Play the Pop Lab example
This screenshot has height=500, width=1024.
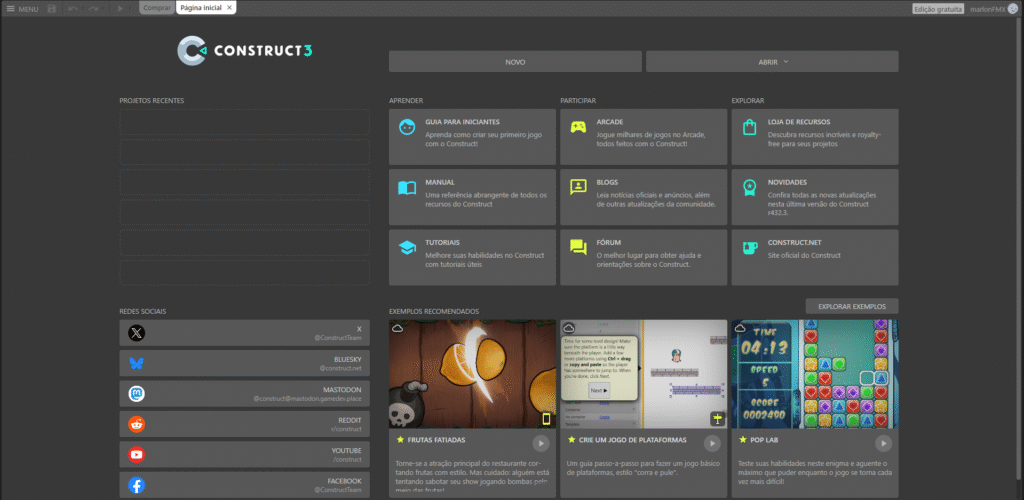[x=883, y=443]
